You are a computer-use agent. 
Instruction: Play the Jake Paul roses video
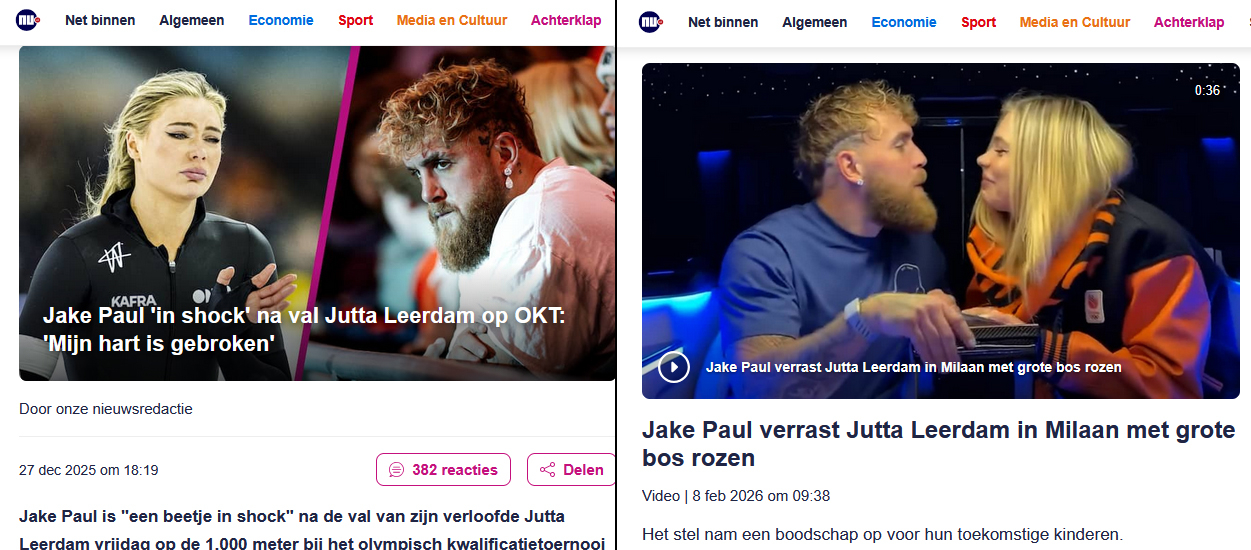click(674, 367)
